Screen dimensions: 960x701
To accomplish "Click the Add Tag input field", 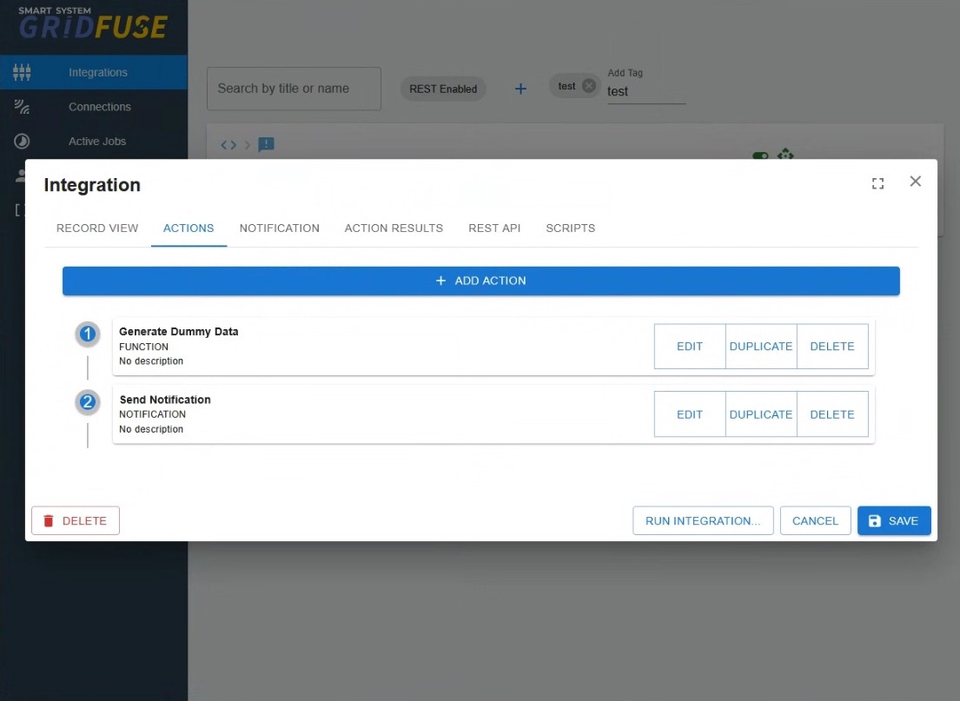I will coord(646,91).
